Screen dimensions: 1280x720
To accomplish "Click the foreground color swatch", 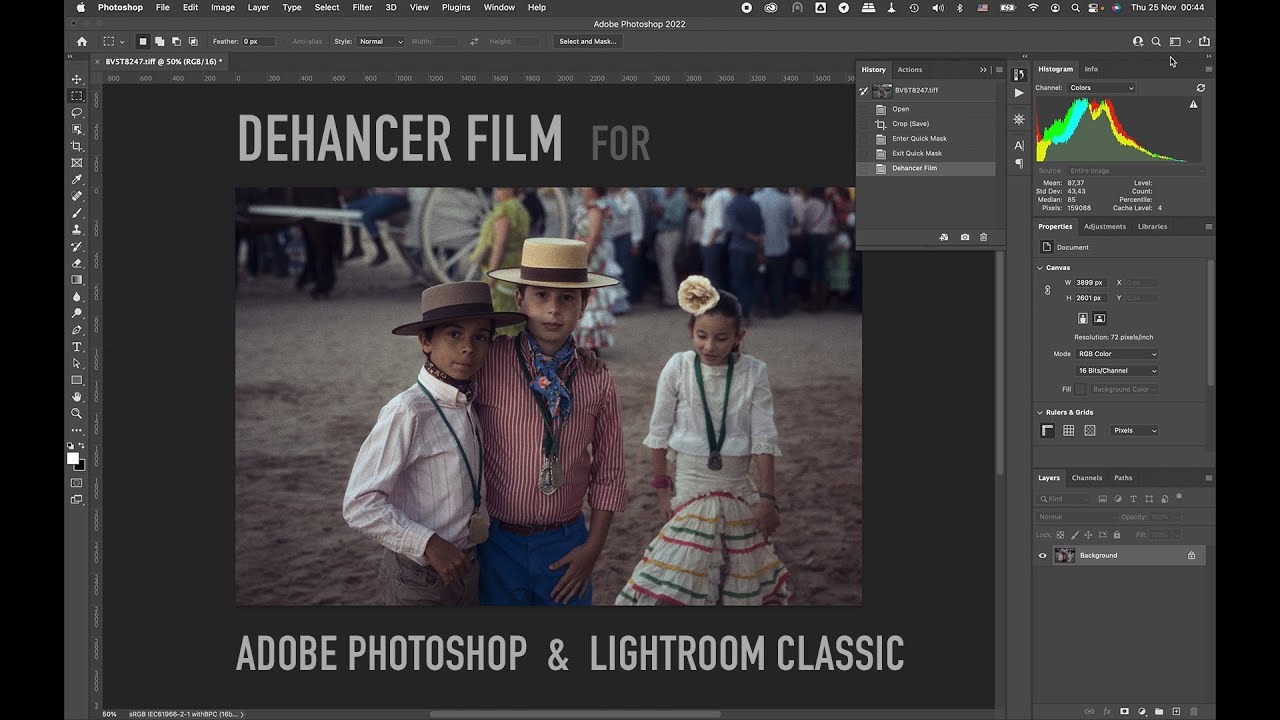I will 73,458.
